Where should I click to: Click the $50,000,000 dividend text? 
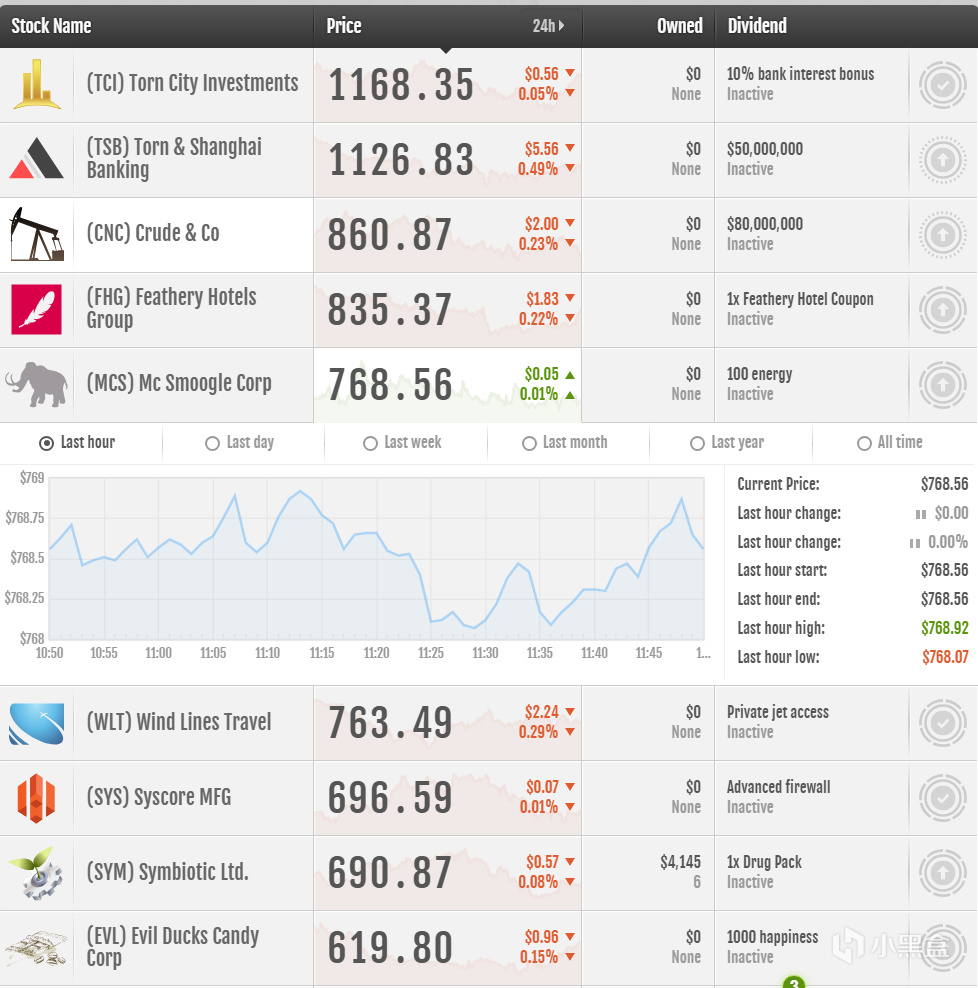click(x=765, y=149)
